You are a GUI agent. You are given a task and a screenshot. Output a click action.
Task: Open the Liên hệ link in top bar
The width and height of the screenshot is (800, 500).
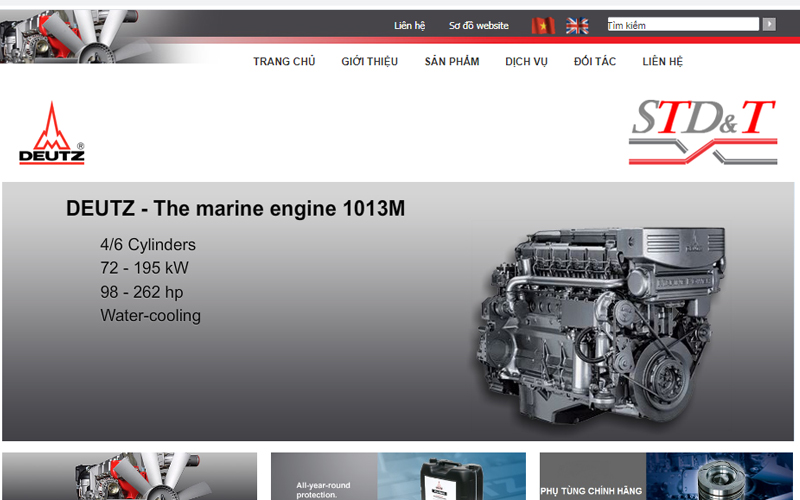409,26
